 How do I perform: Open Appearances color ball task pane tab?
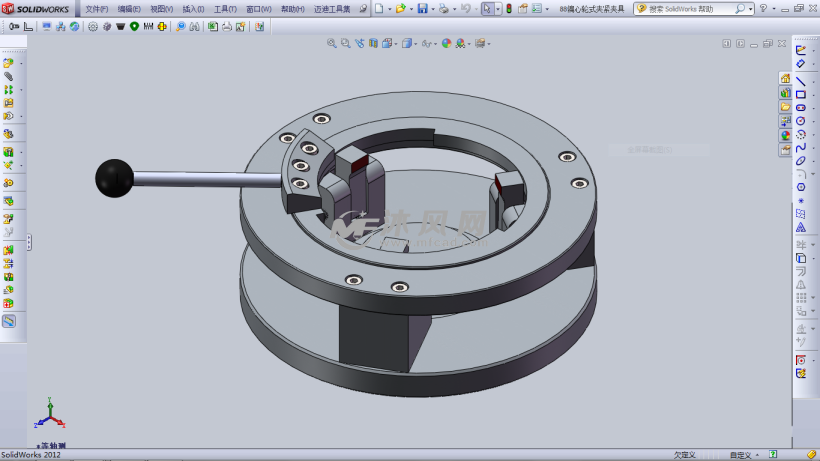(785, 135)
